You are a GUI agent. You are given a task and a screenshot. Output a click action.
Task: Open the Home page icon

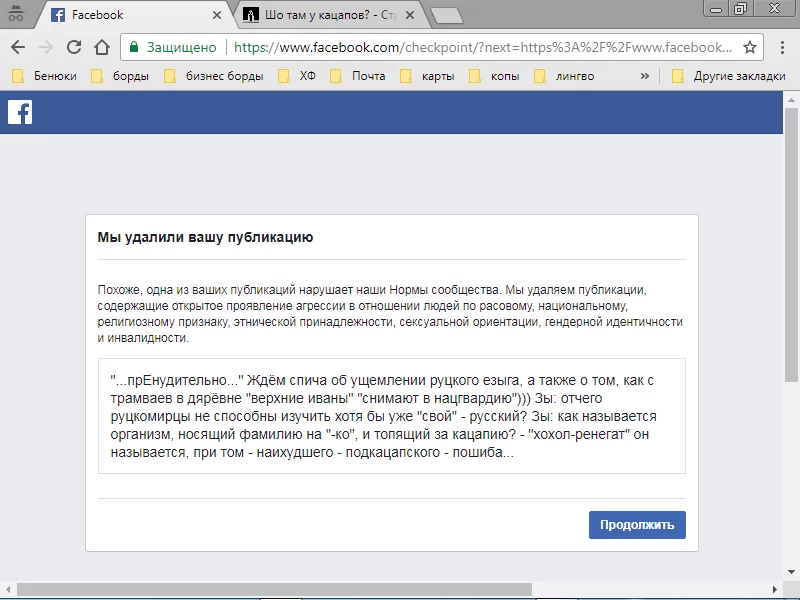coord(102,47)
